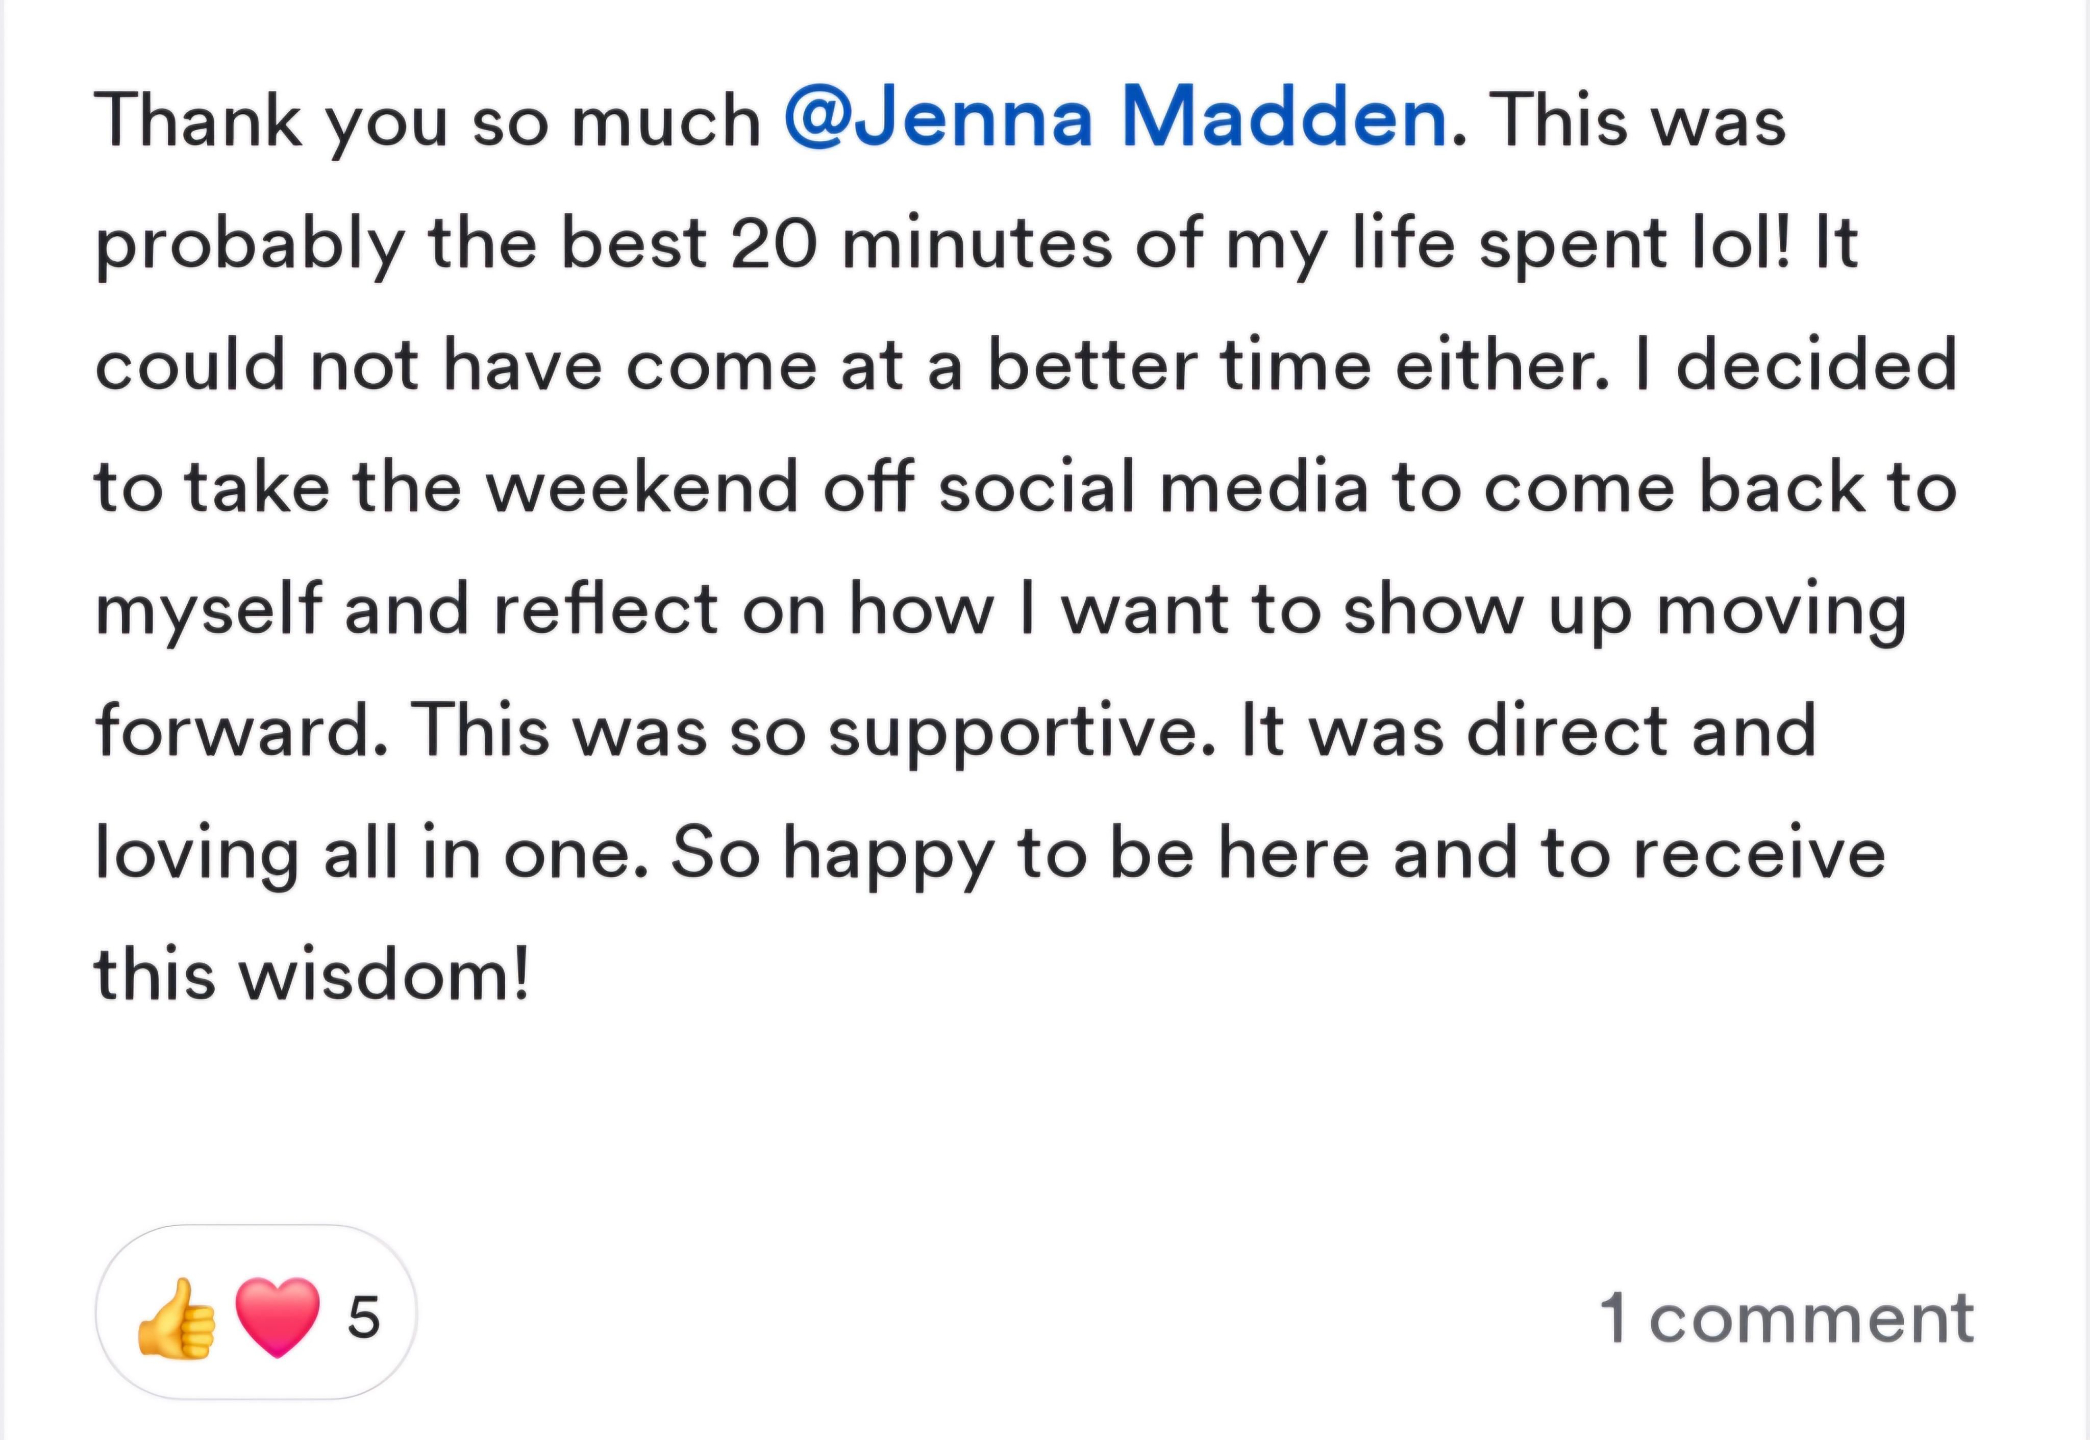This screenshot has height=1440, width=2090.
Task: Click the word "forward." in the post
Action: pyautogui.click(x=241, y=731)
